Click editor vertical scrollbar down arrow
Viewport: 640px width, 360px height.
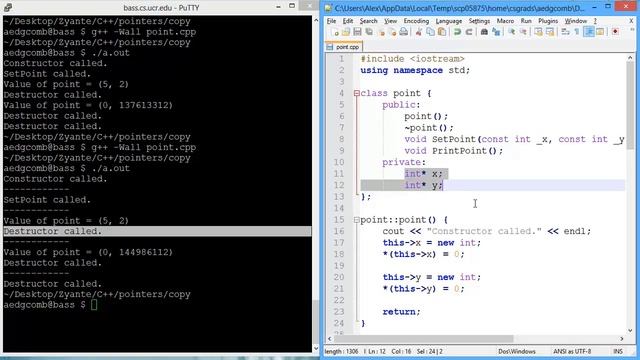(x=630, y=330)
